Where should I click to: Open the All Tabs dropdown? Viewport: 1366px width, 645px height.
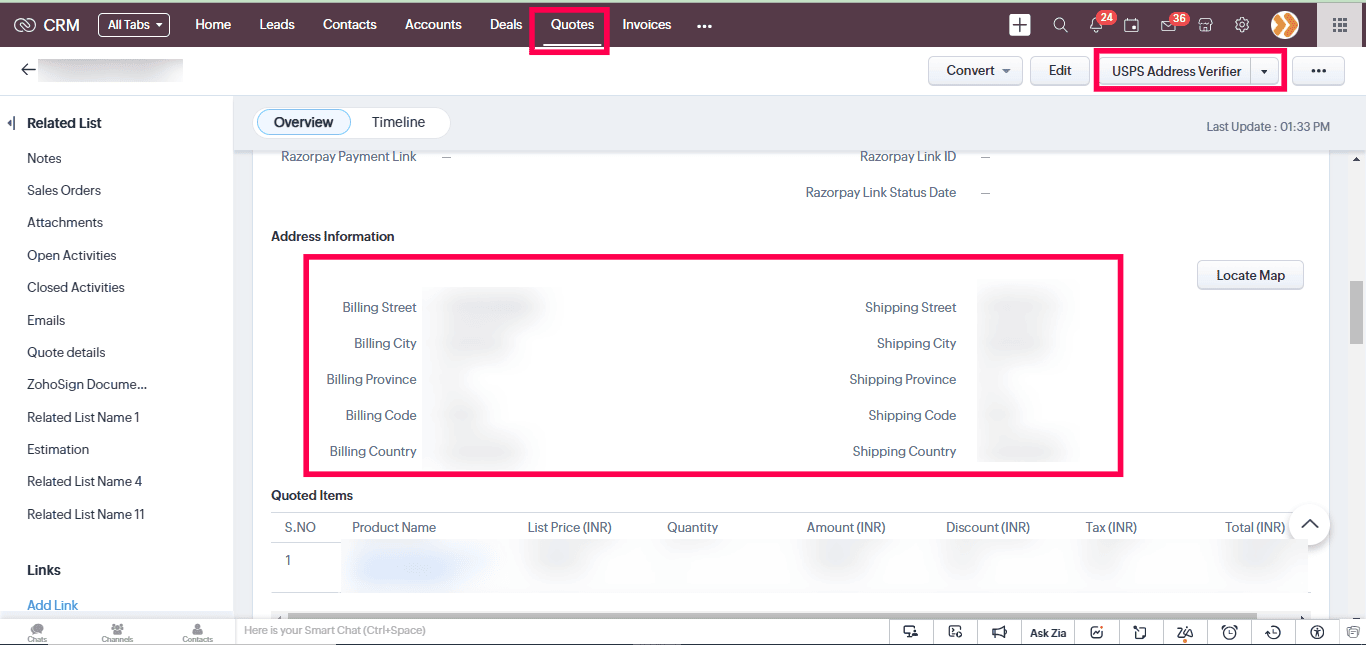[134, 25]
